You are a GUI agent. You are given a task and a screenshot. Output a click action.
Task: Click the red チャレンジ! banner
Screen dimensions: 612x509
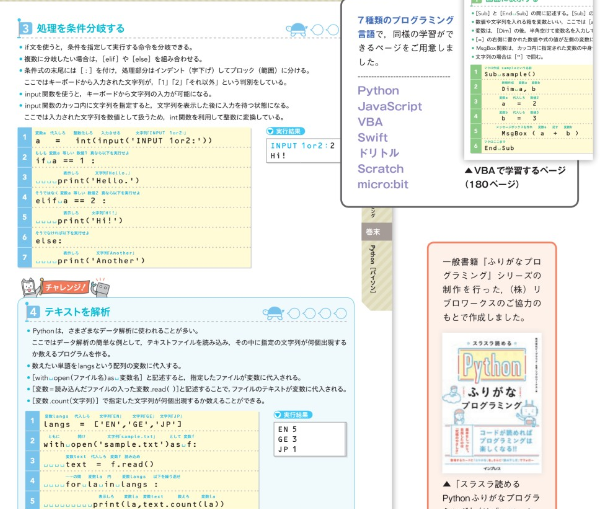64,288
